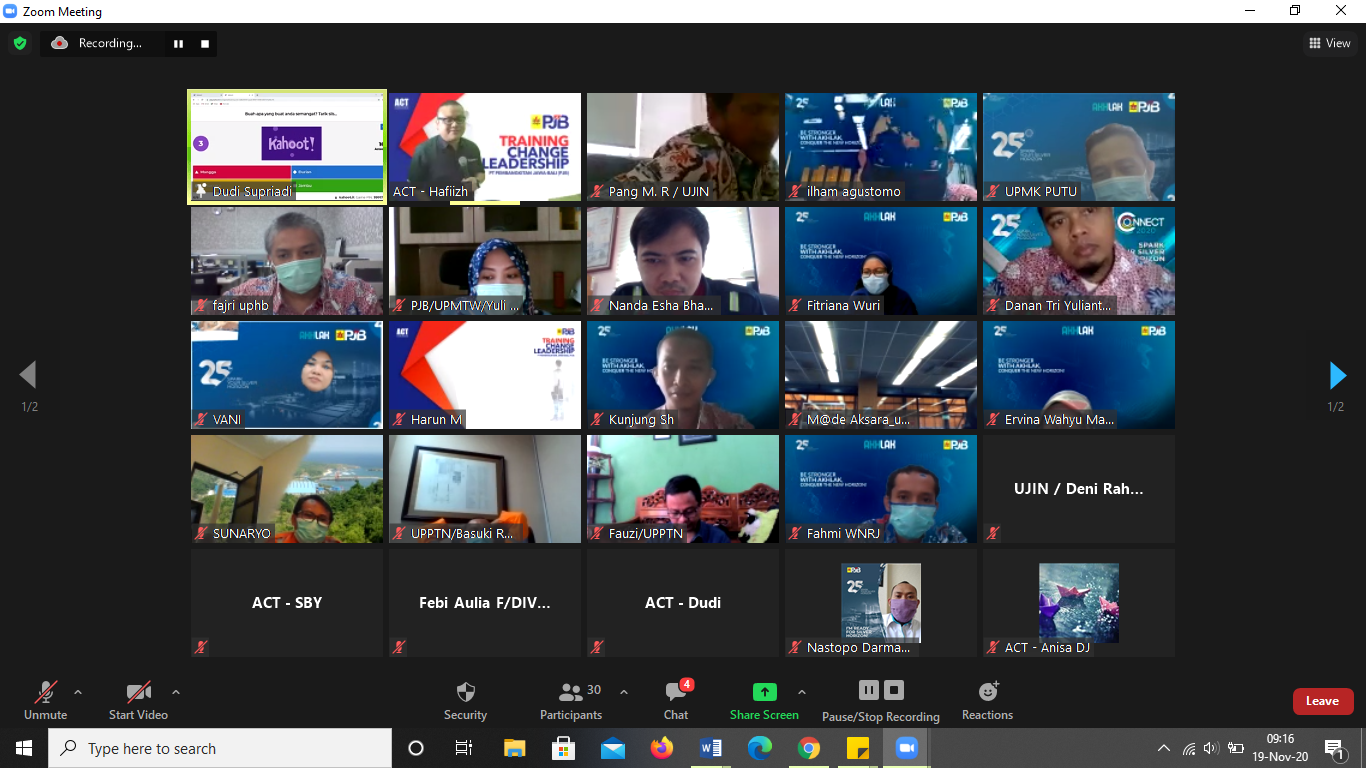Select Dudi Supriadi's Kahoot video tile

click(287, 147)
